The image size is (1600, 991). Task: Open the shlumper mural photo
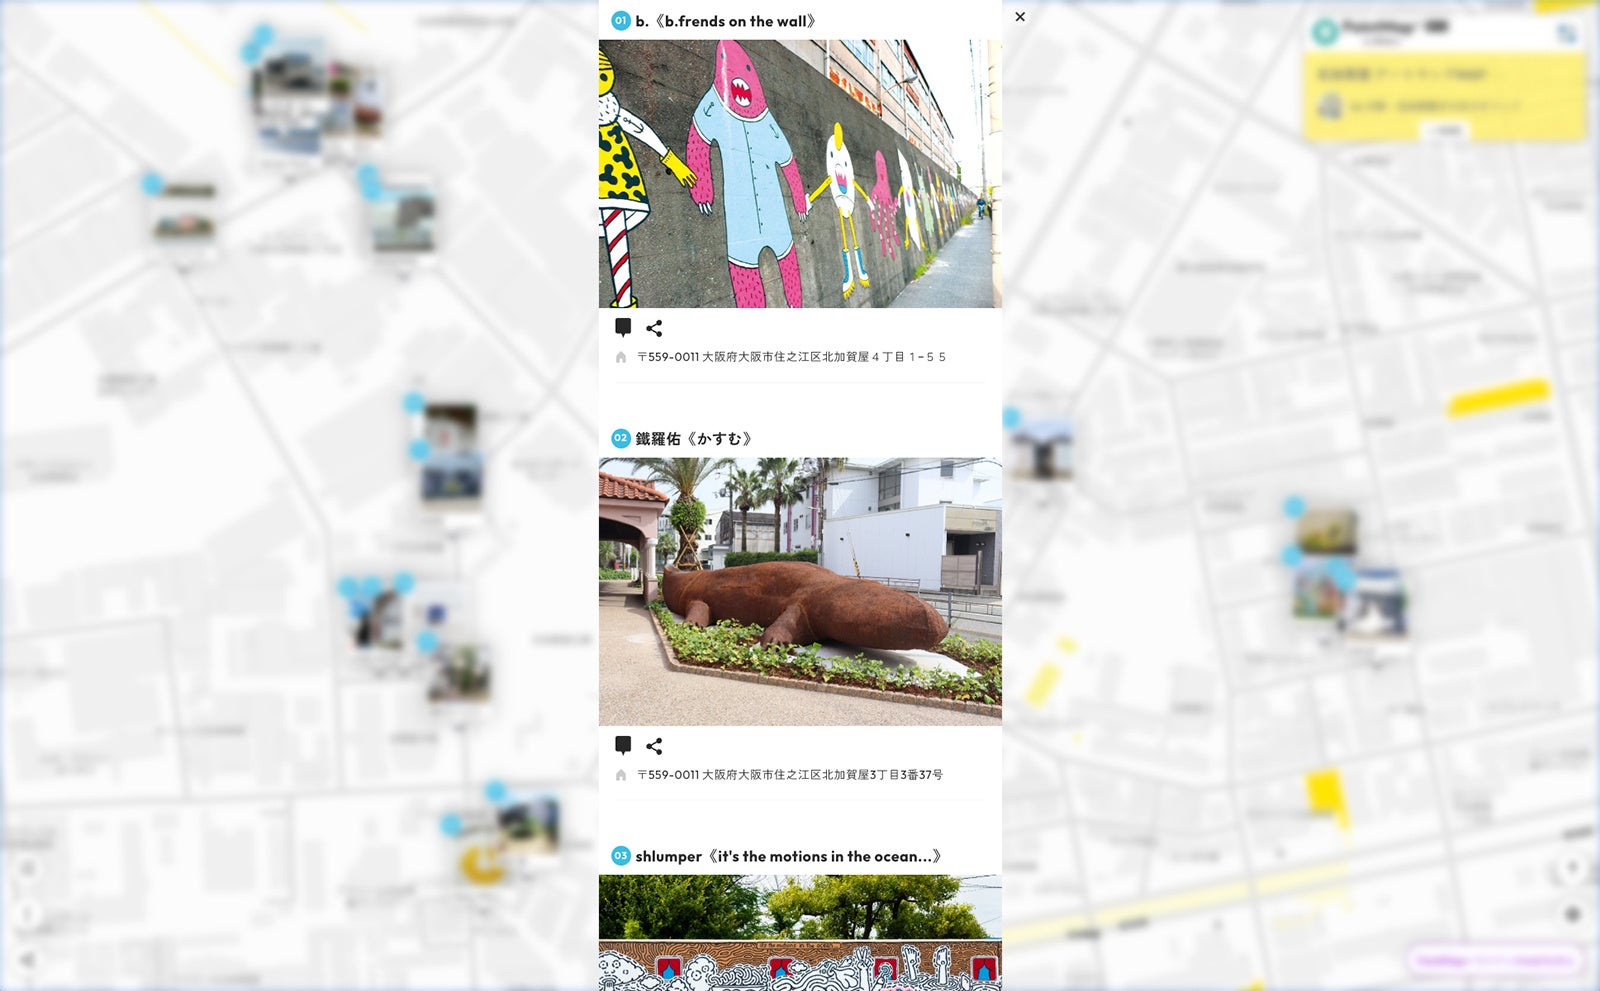[x=800, y=933]
